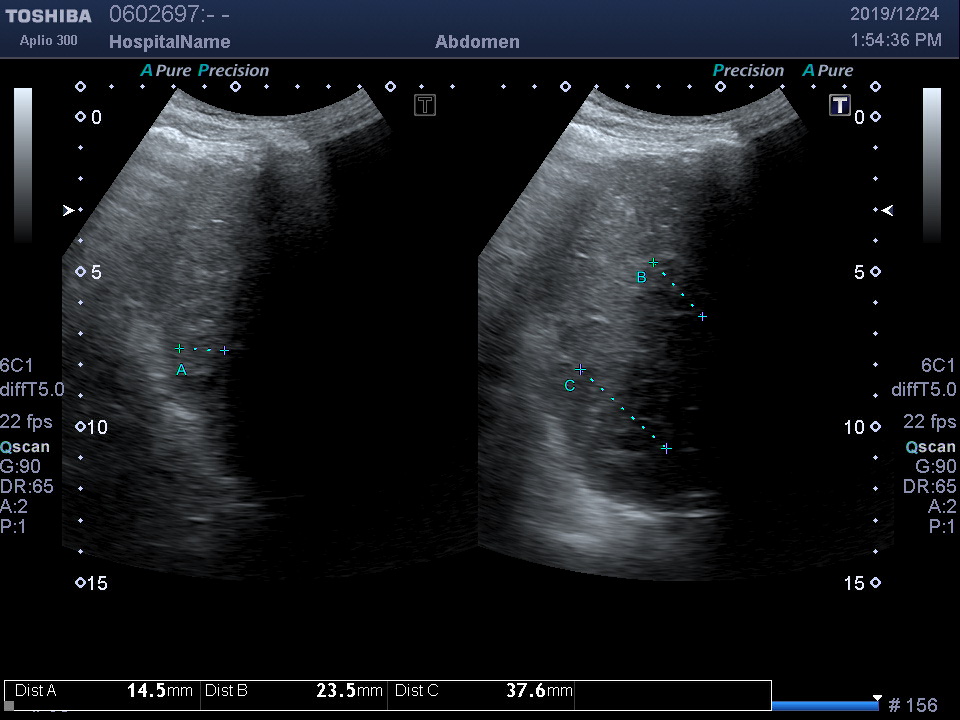Click the lower-right caliper of measurement C
960x720 pixels.
666,449
